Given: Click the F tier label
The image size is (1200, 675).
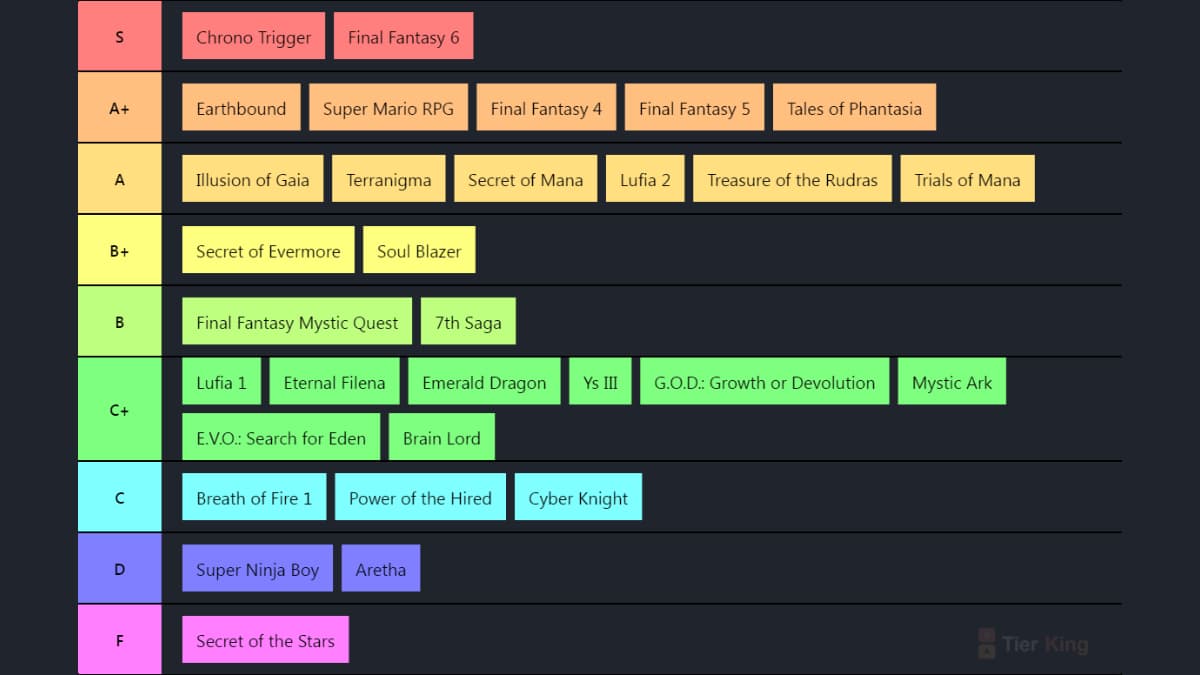Looking at the screenshot, I should click(x=120, y=640).
